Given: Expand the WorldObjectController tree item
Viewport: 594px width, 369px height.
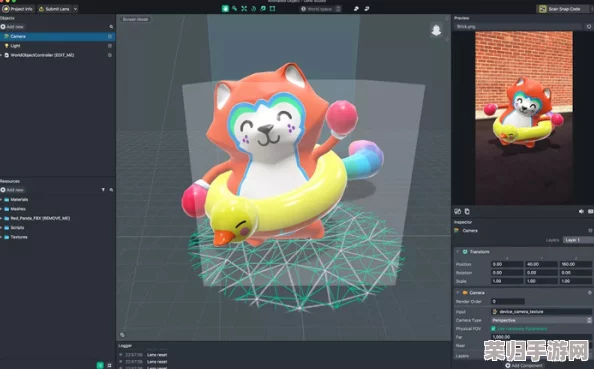Looking at the screenshot, I should coord(2,55).
